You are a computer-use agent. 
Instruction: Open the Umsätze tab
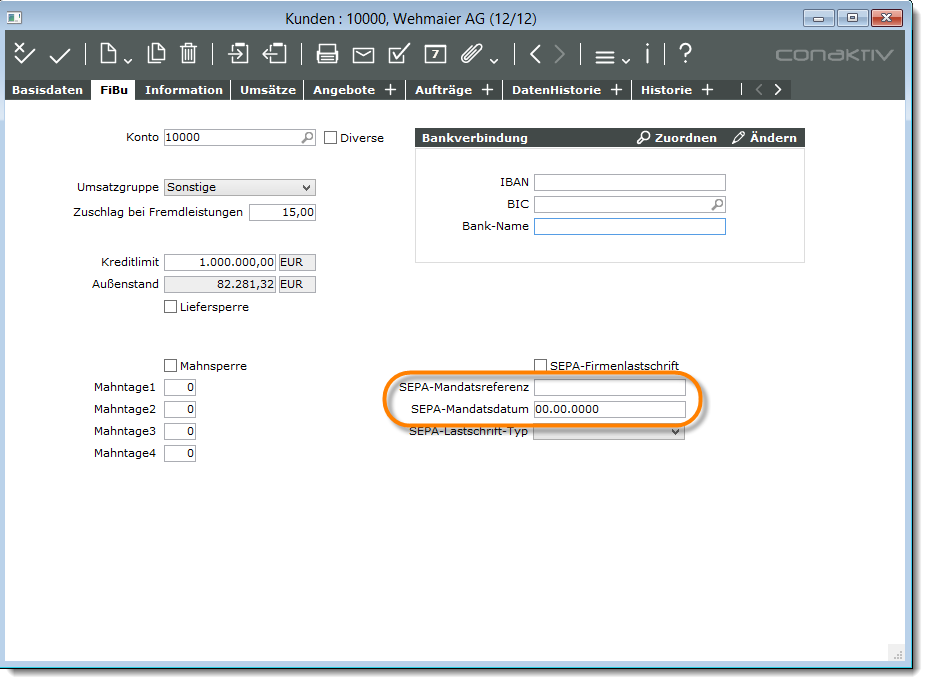click(x=267, y=90)
